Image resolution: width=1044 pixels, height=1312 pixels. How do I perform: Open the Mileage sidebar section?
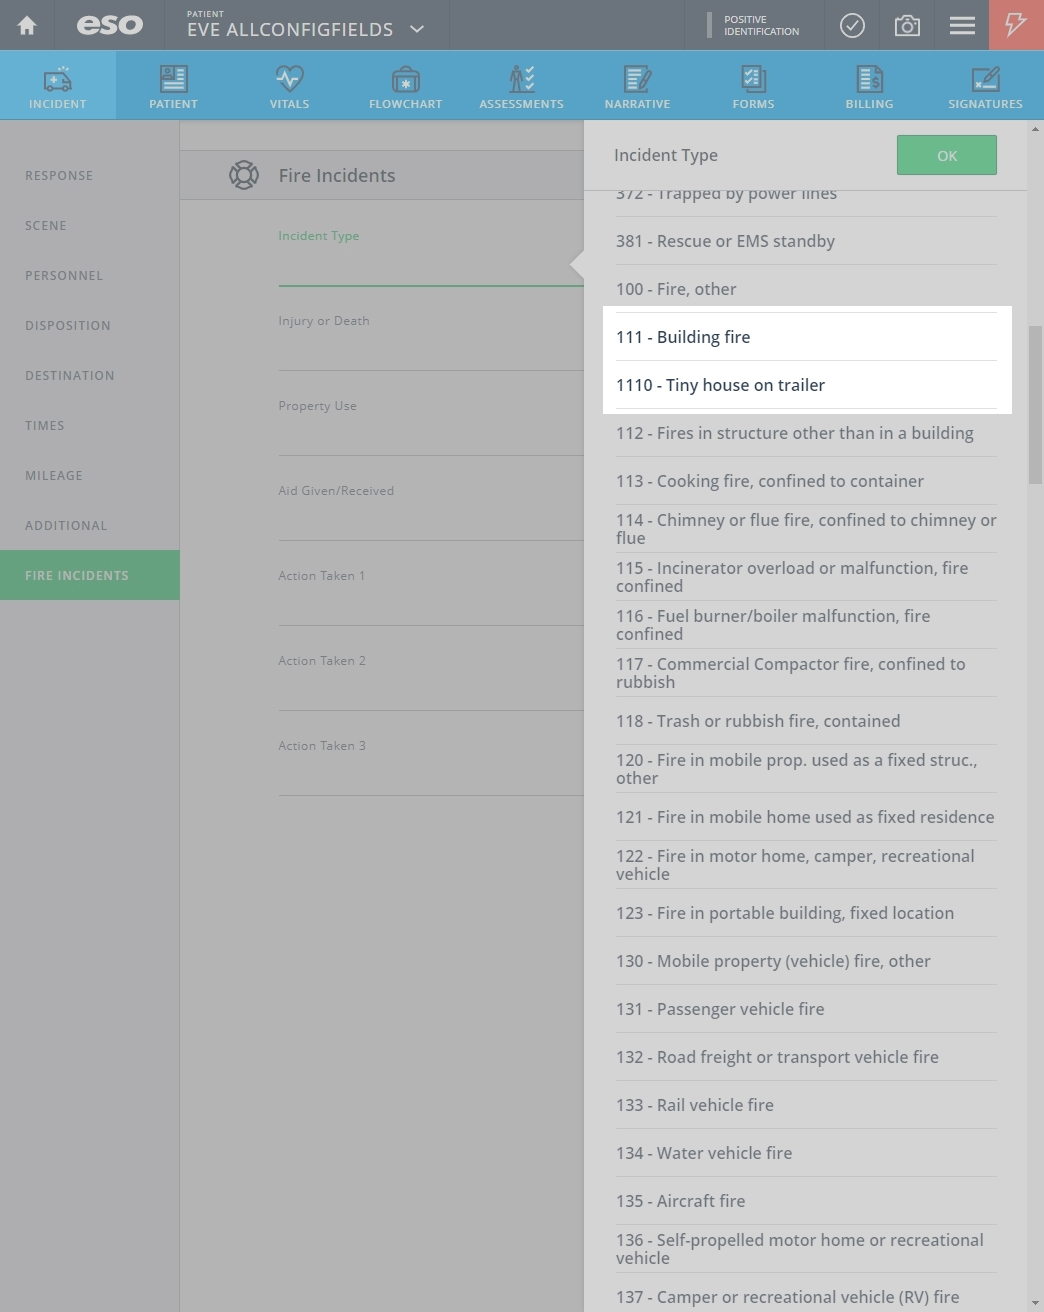pos(54,475)
